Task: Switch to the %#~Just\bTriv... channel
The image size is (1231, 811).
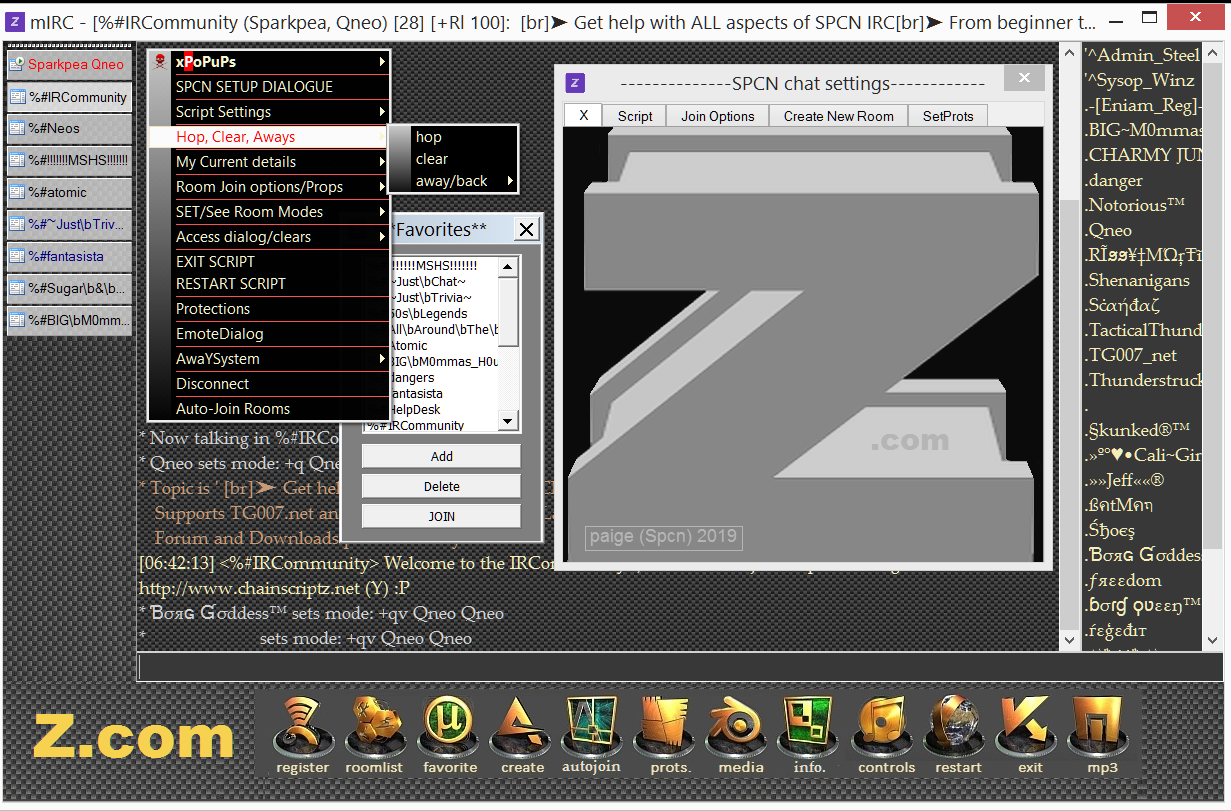Action: [x=69, y=224]
